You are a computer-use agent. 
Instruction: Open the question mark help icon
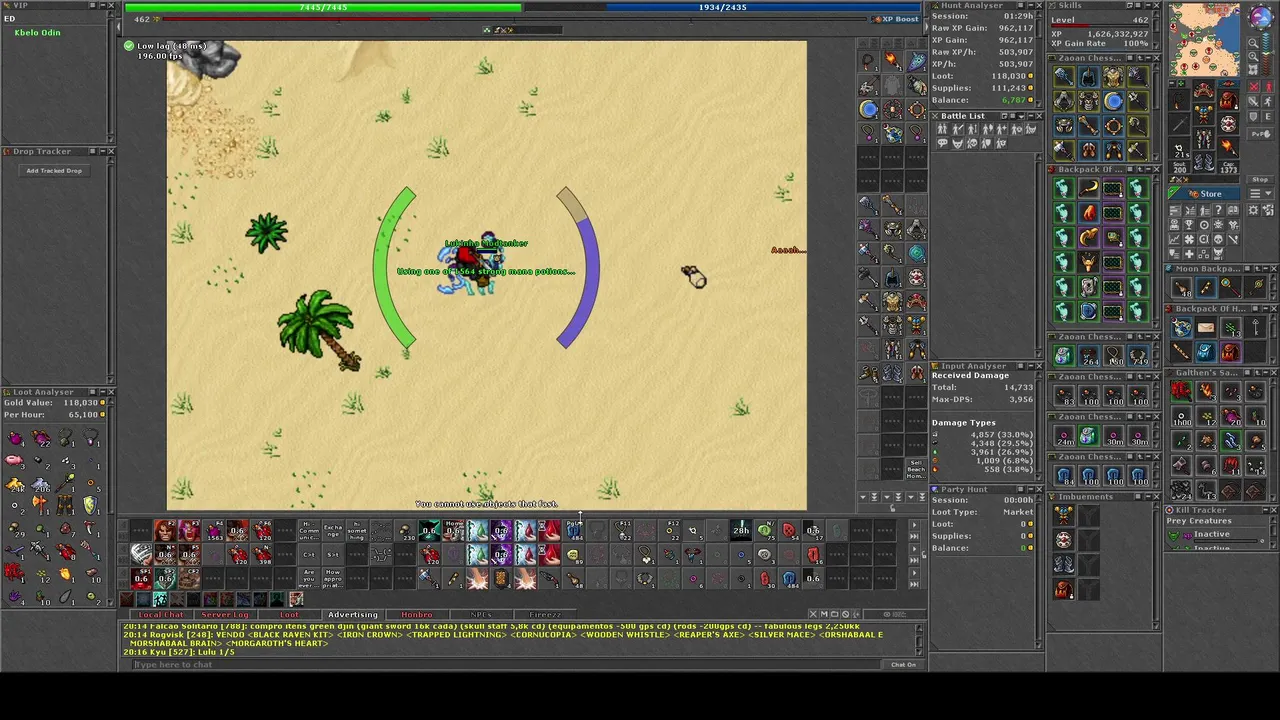[1218, 210]
